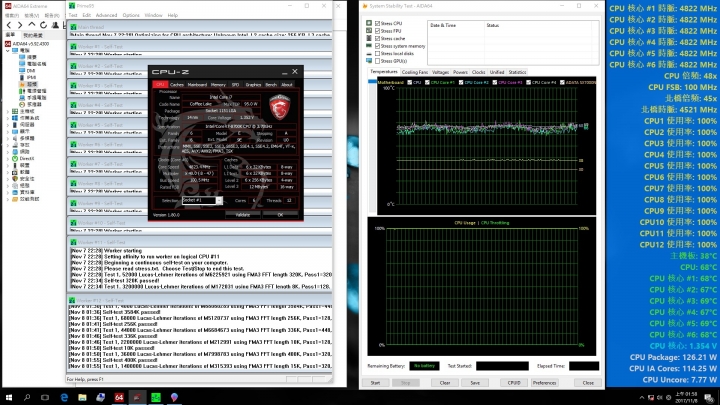Toggle CPU Core #1 graph checkbox
Screen dimensions: 720x405
point(427,82)
